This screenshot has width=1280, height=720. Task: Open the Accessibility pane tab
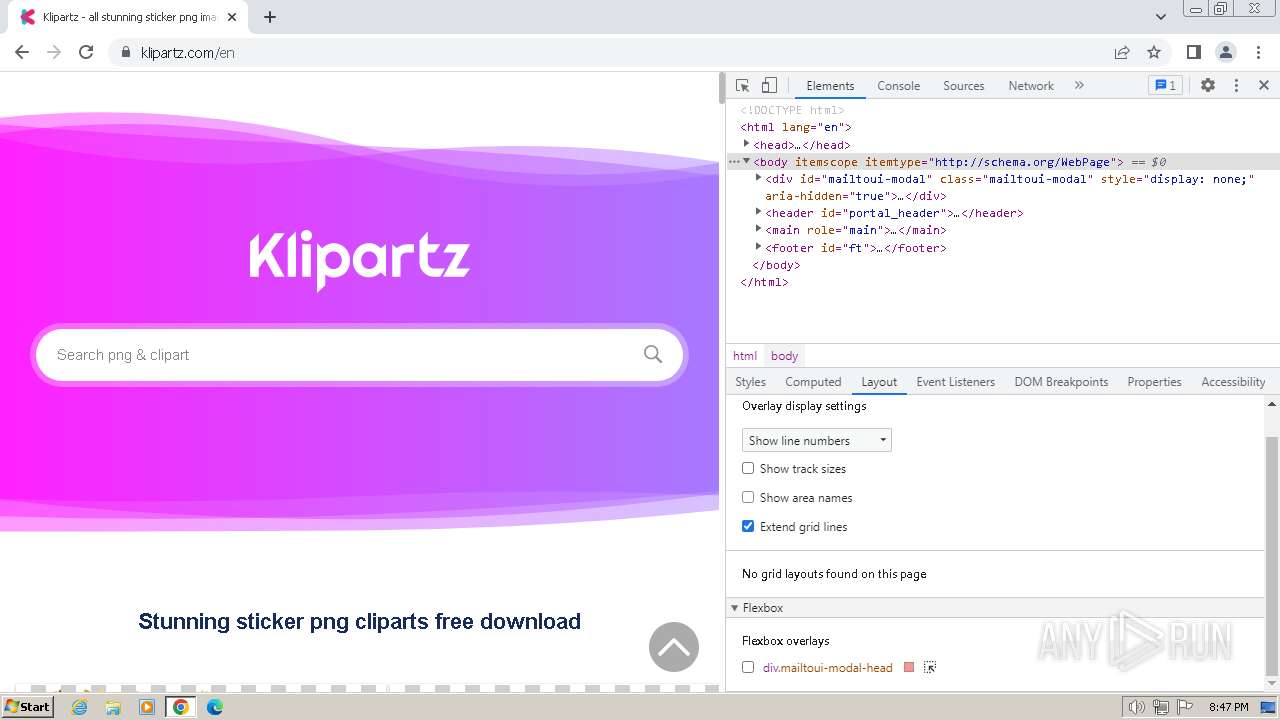[1233, 382]
